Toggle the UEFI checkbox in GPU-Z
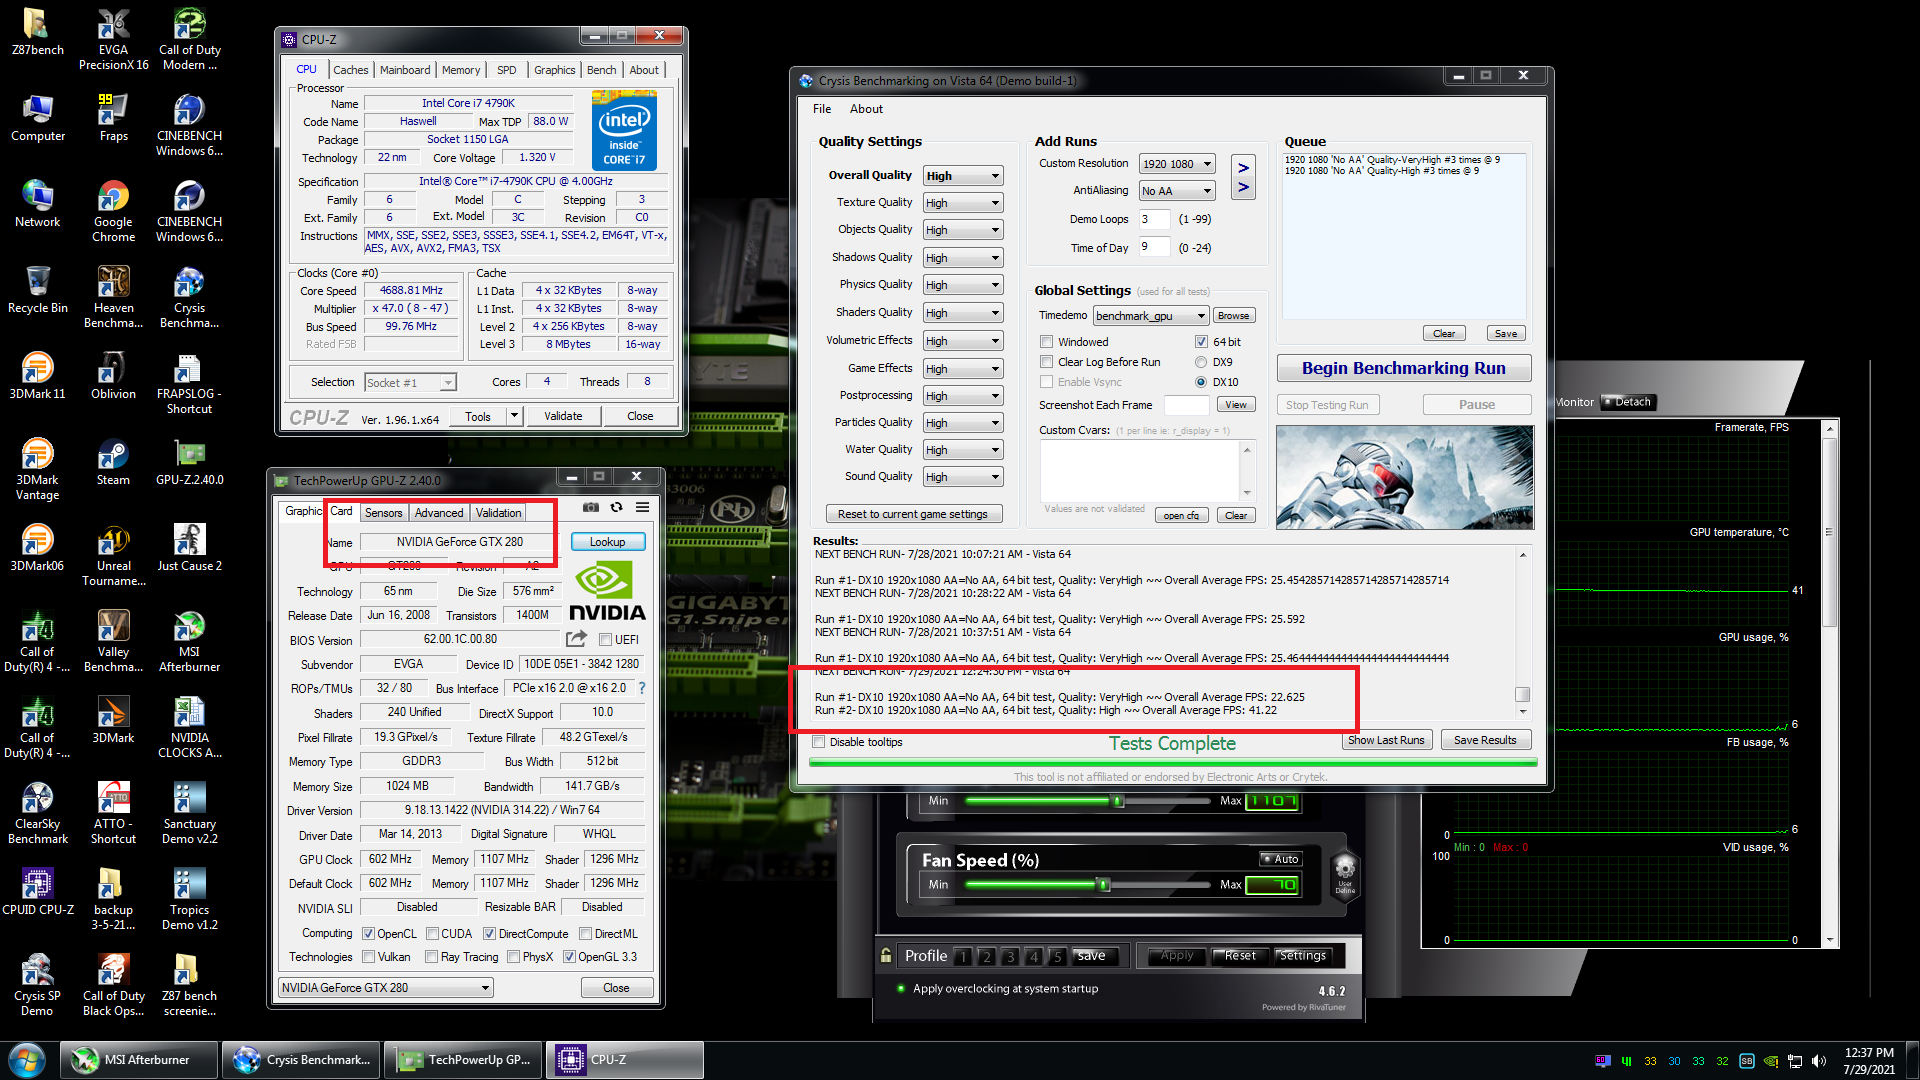 605,640
